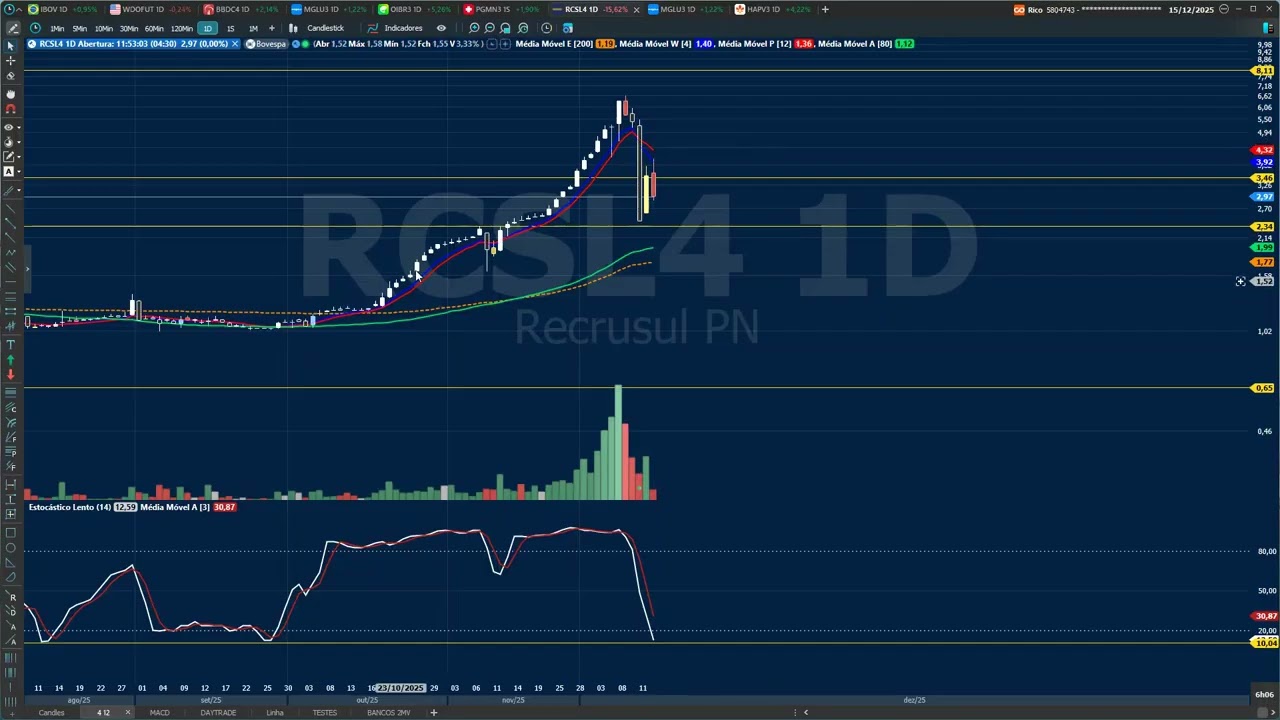
Task: Switch to the MACD workspace tab
Action: click(159, 713)
